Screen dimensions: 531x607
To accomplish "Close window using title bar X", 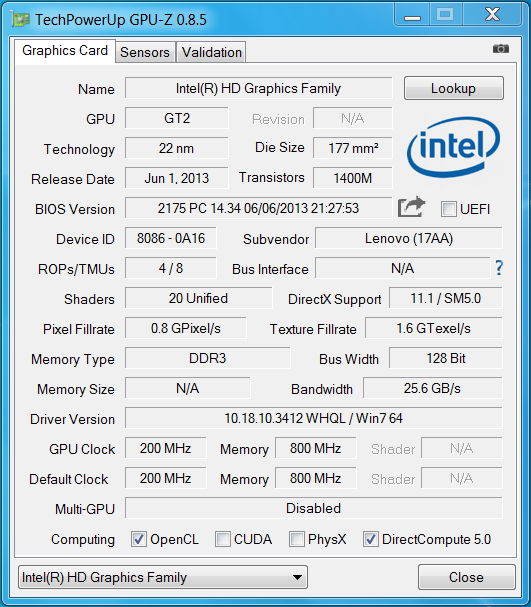I will [492, 15].
